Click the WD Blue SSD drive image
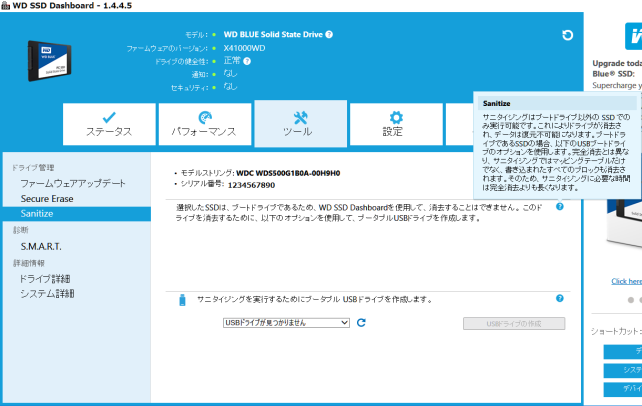Screen dimensions: 642x406 (50, 61)
